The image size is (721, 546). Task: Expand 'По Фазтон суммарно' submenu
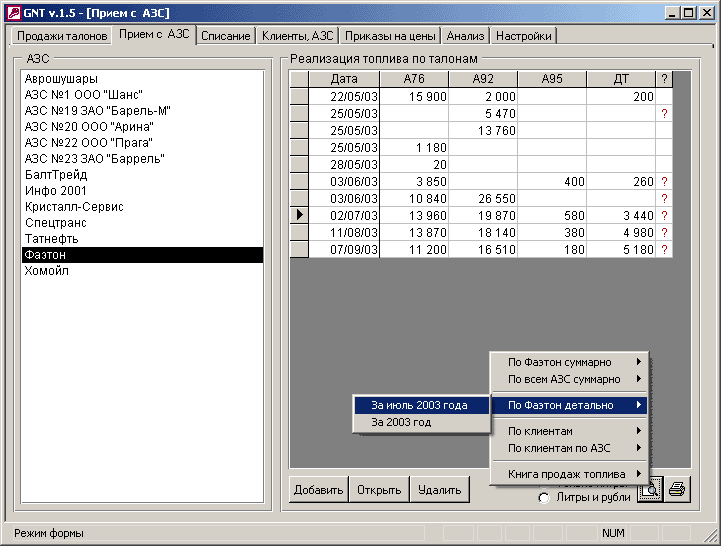click(569, 362)
